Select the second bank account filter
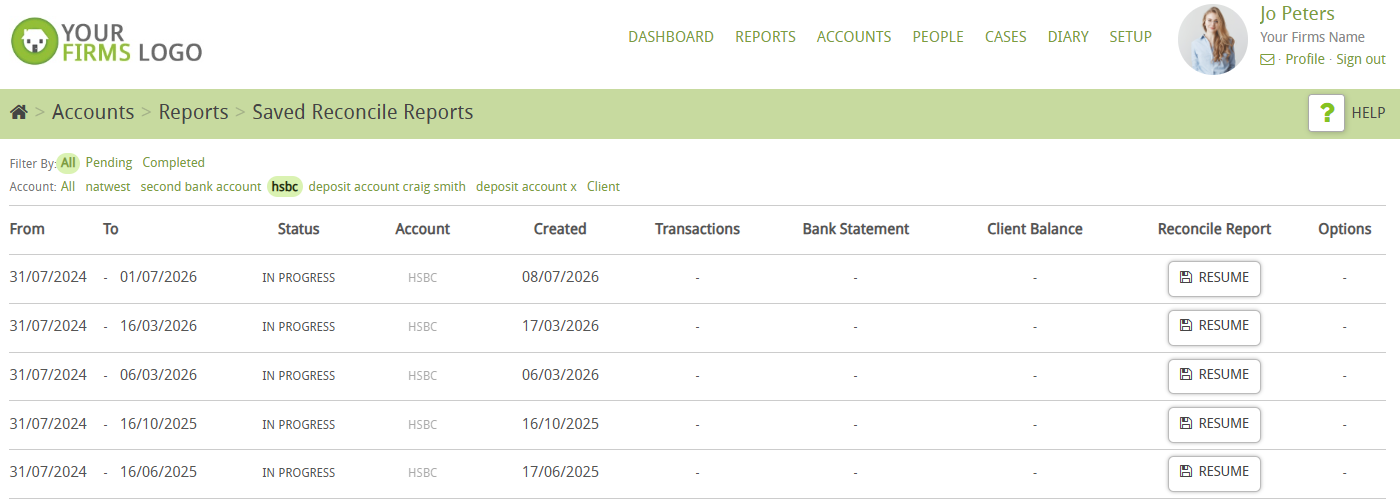1400x499 pixels. (x=201, y=186)
